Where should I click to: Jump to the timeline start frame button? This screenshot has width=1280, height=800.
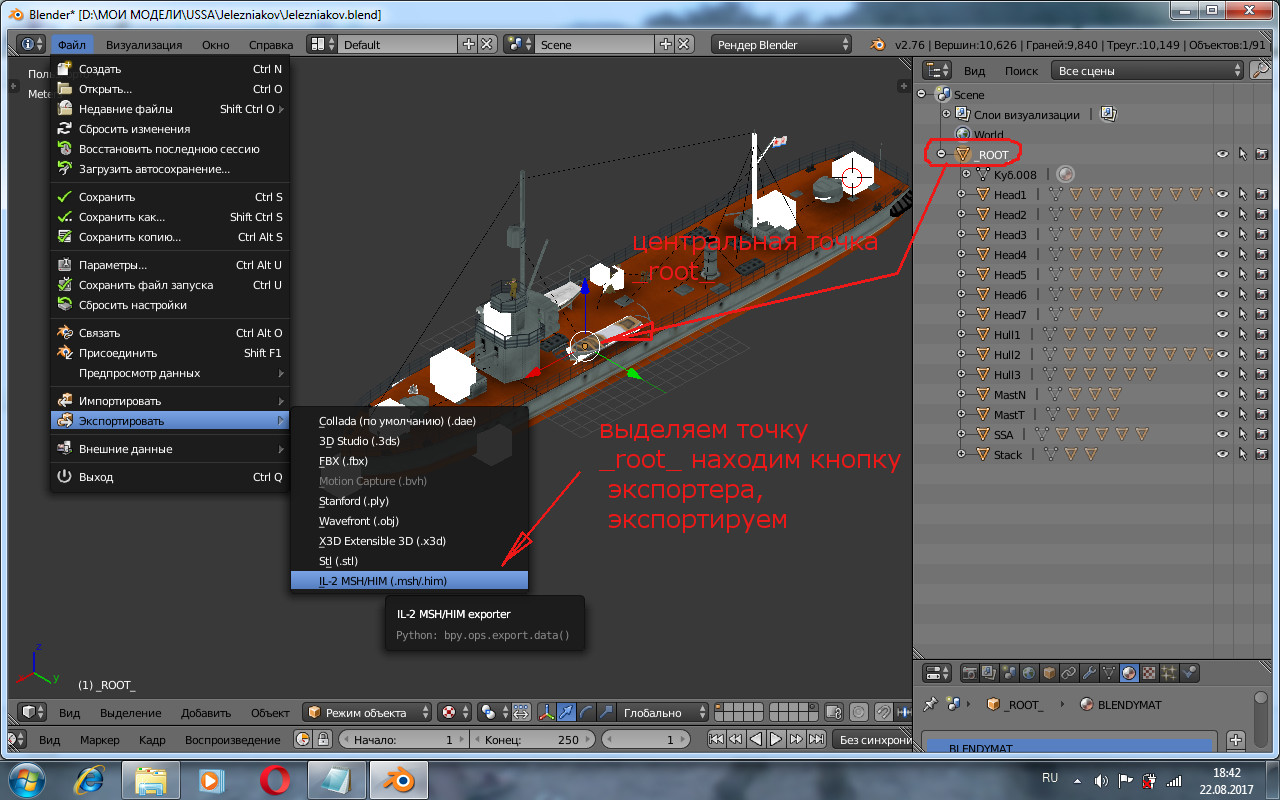click(715, 740)
